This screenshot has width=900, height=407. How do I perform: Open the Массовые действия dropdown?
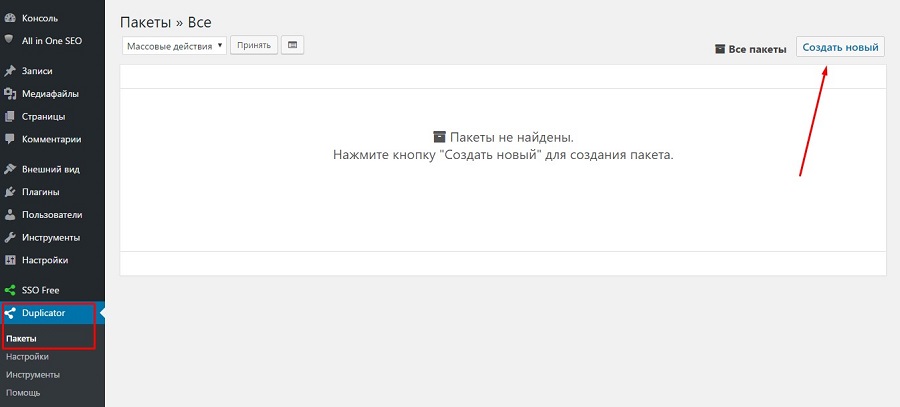coord(174,46)
